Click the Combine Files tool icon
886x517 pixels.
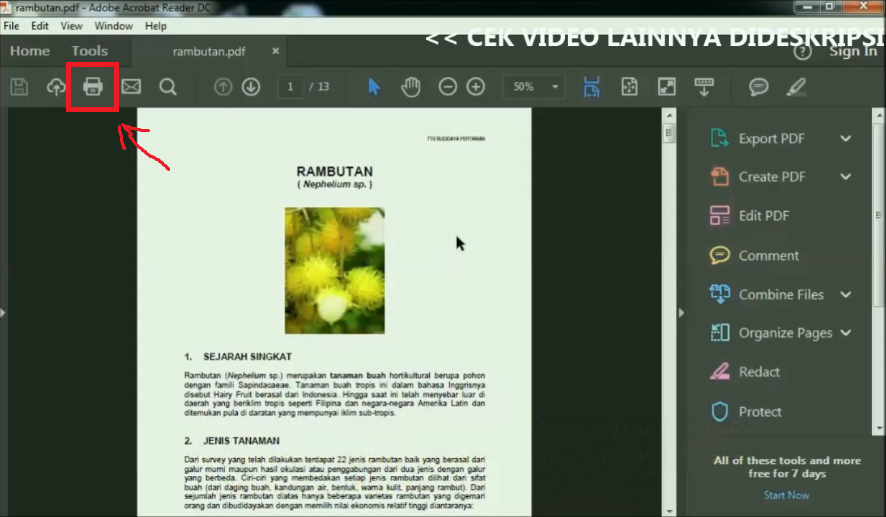(x=719, y=294)
